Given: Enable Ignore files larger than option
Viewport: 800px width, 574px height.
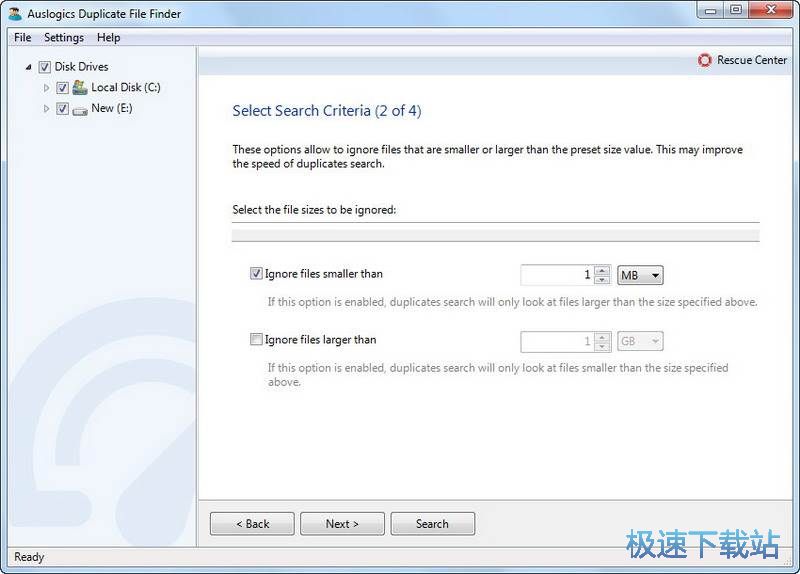Looking at the screenshot, I should pos(256,340).
